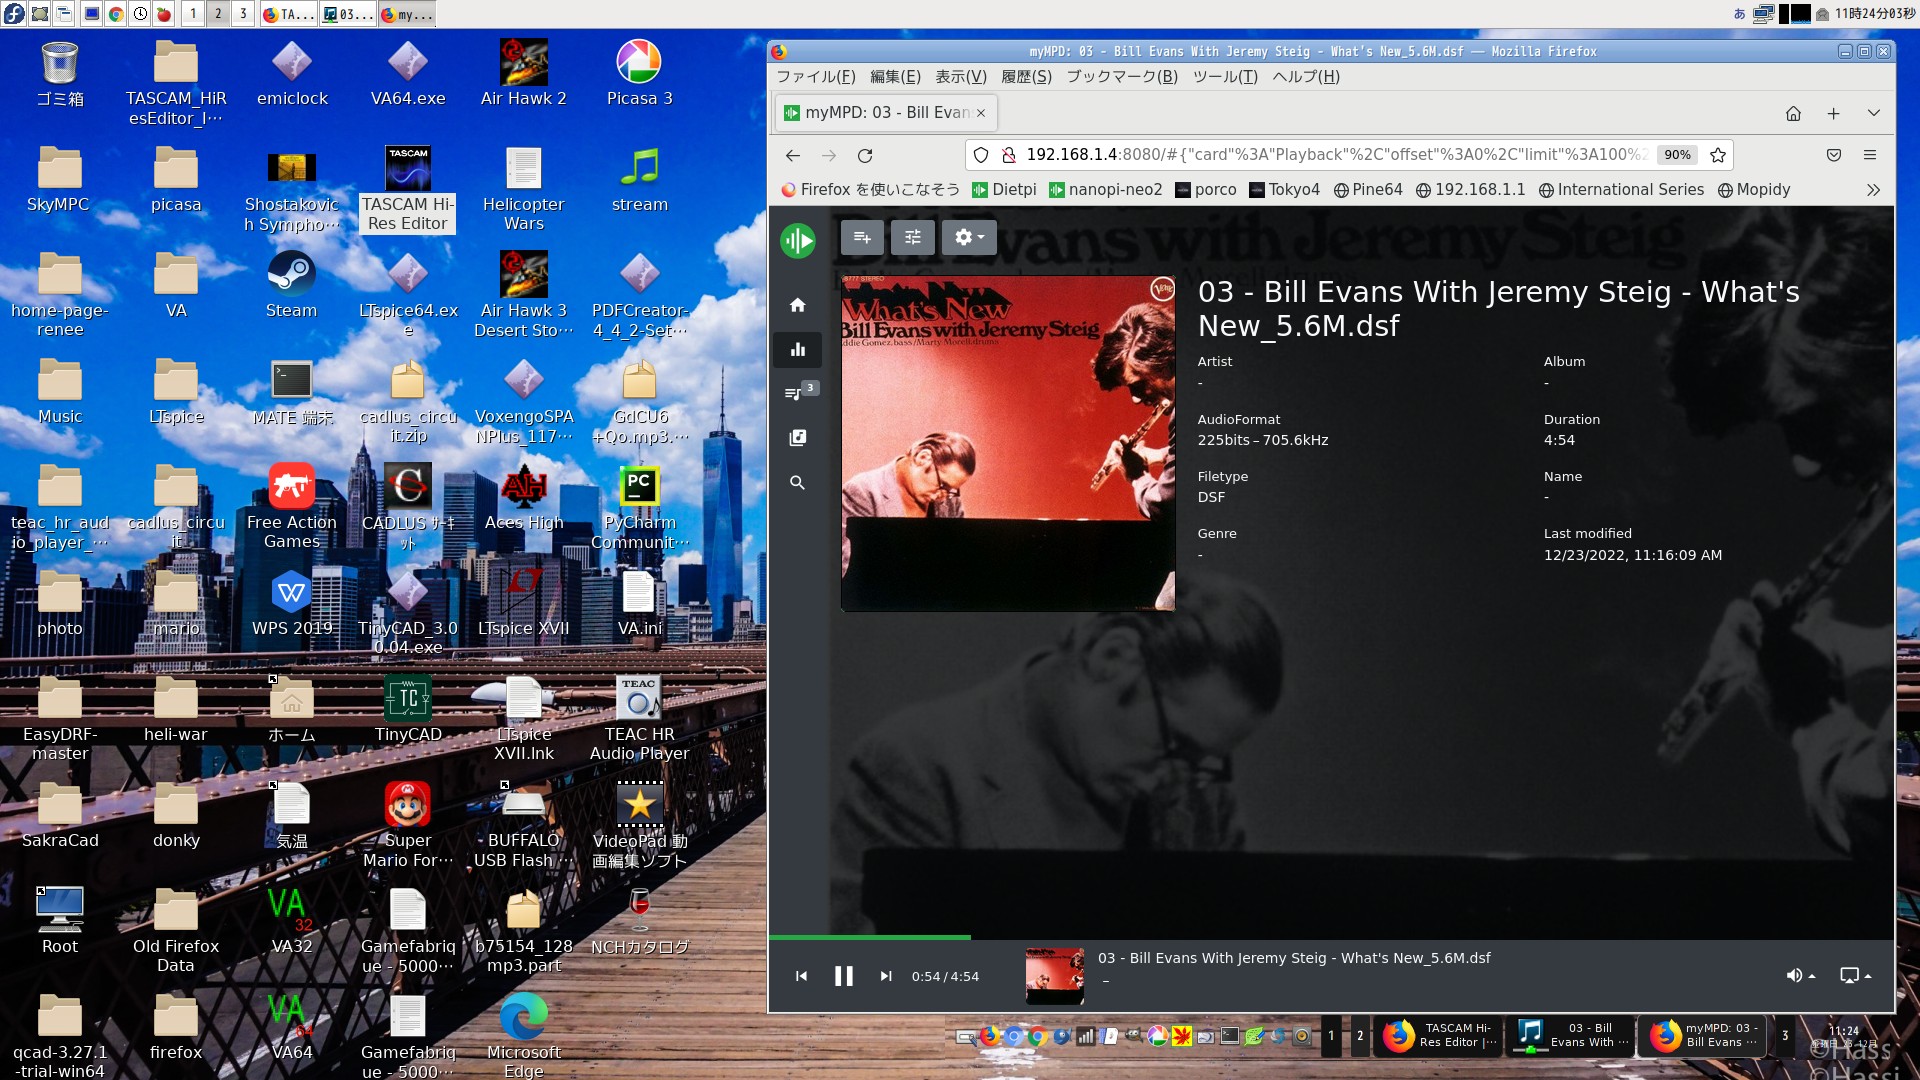This screenshot has height=1080, width=1920.
Task: Open the ツール(T) menu
Action: (1224, 77)
